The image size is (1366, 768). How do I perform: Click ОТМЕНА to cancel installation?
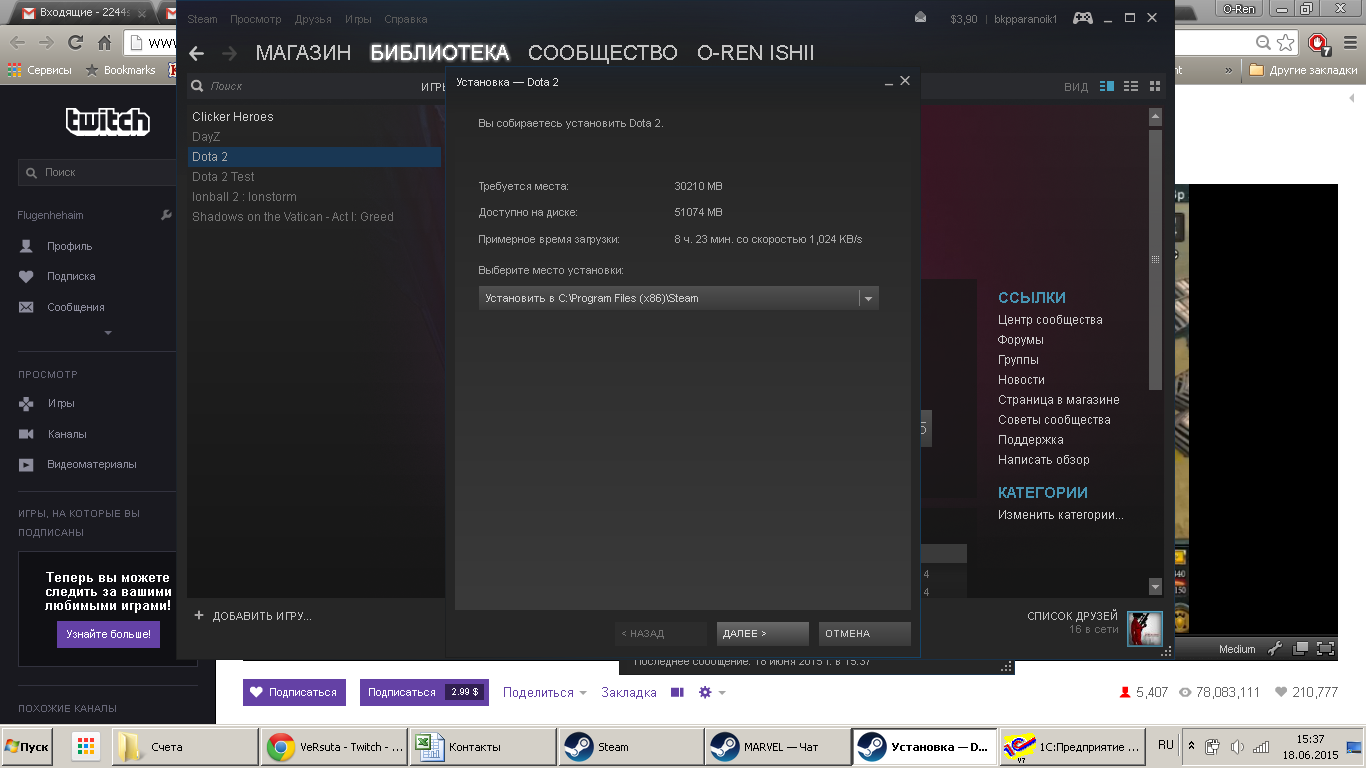tap(865, 633)
